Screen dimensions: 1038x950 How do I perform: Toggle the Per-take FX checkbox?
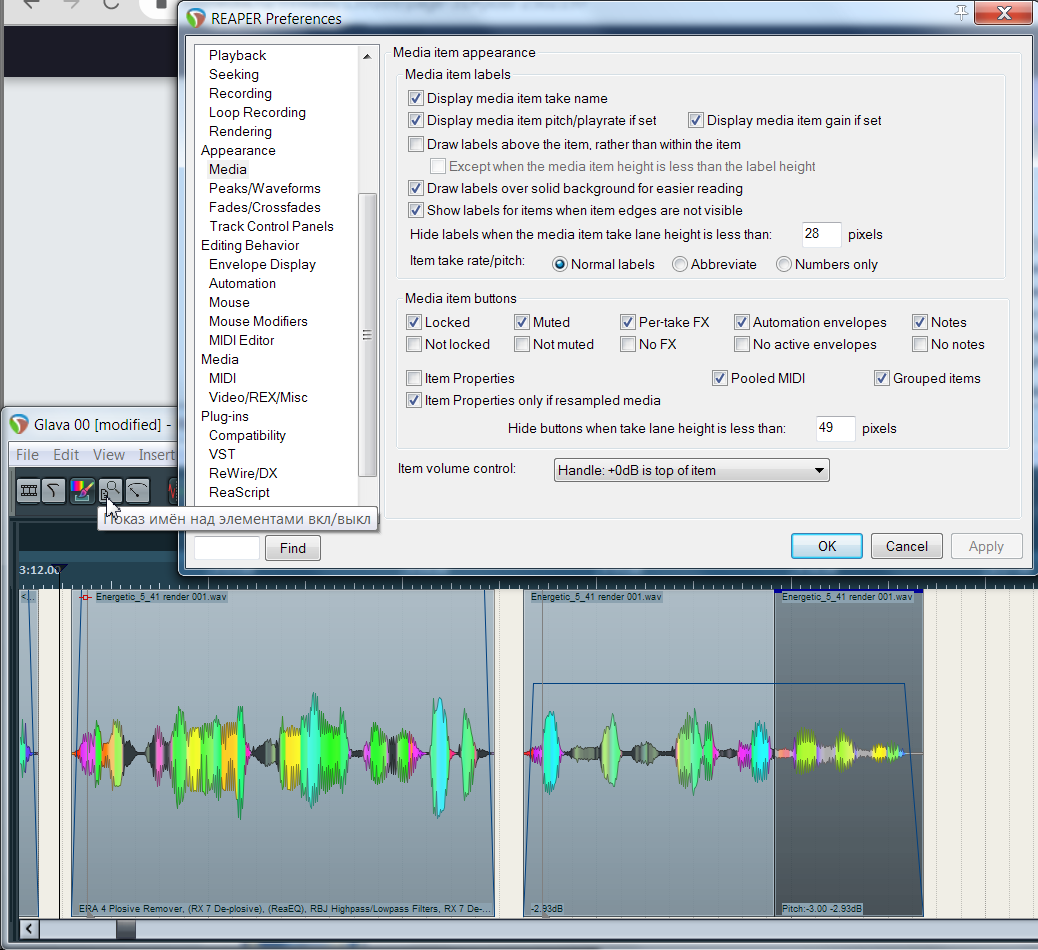click(x=628, y=322)
